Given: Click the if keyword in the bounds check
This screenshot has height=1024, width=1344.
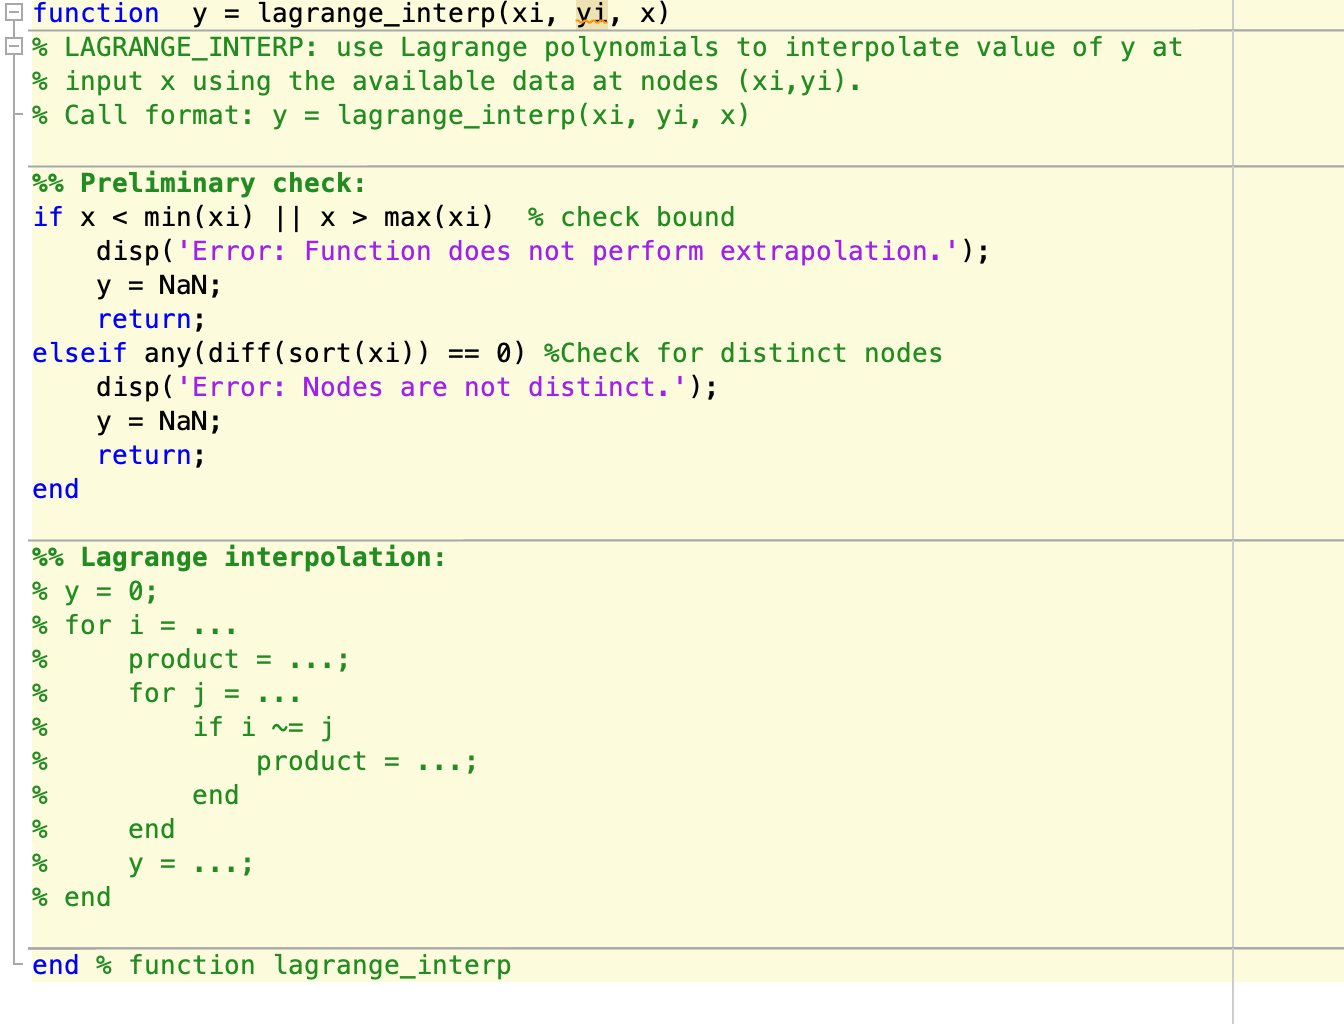Looking at the screenshot, I should (x=46, y=217).
